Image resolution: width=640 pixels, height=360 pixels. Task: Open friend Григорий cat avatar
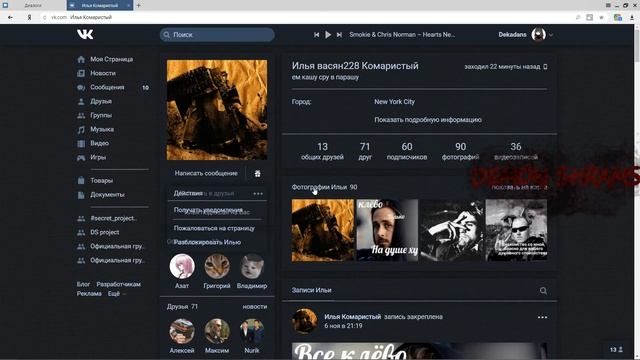click(x=217, y=266)
